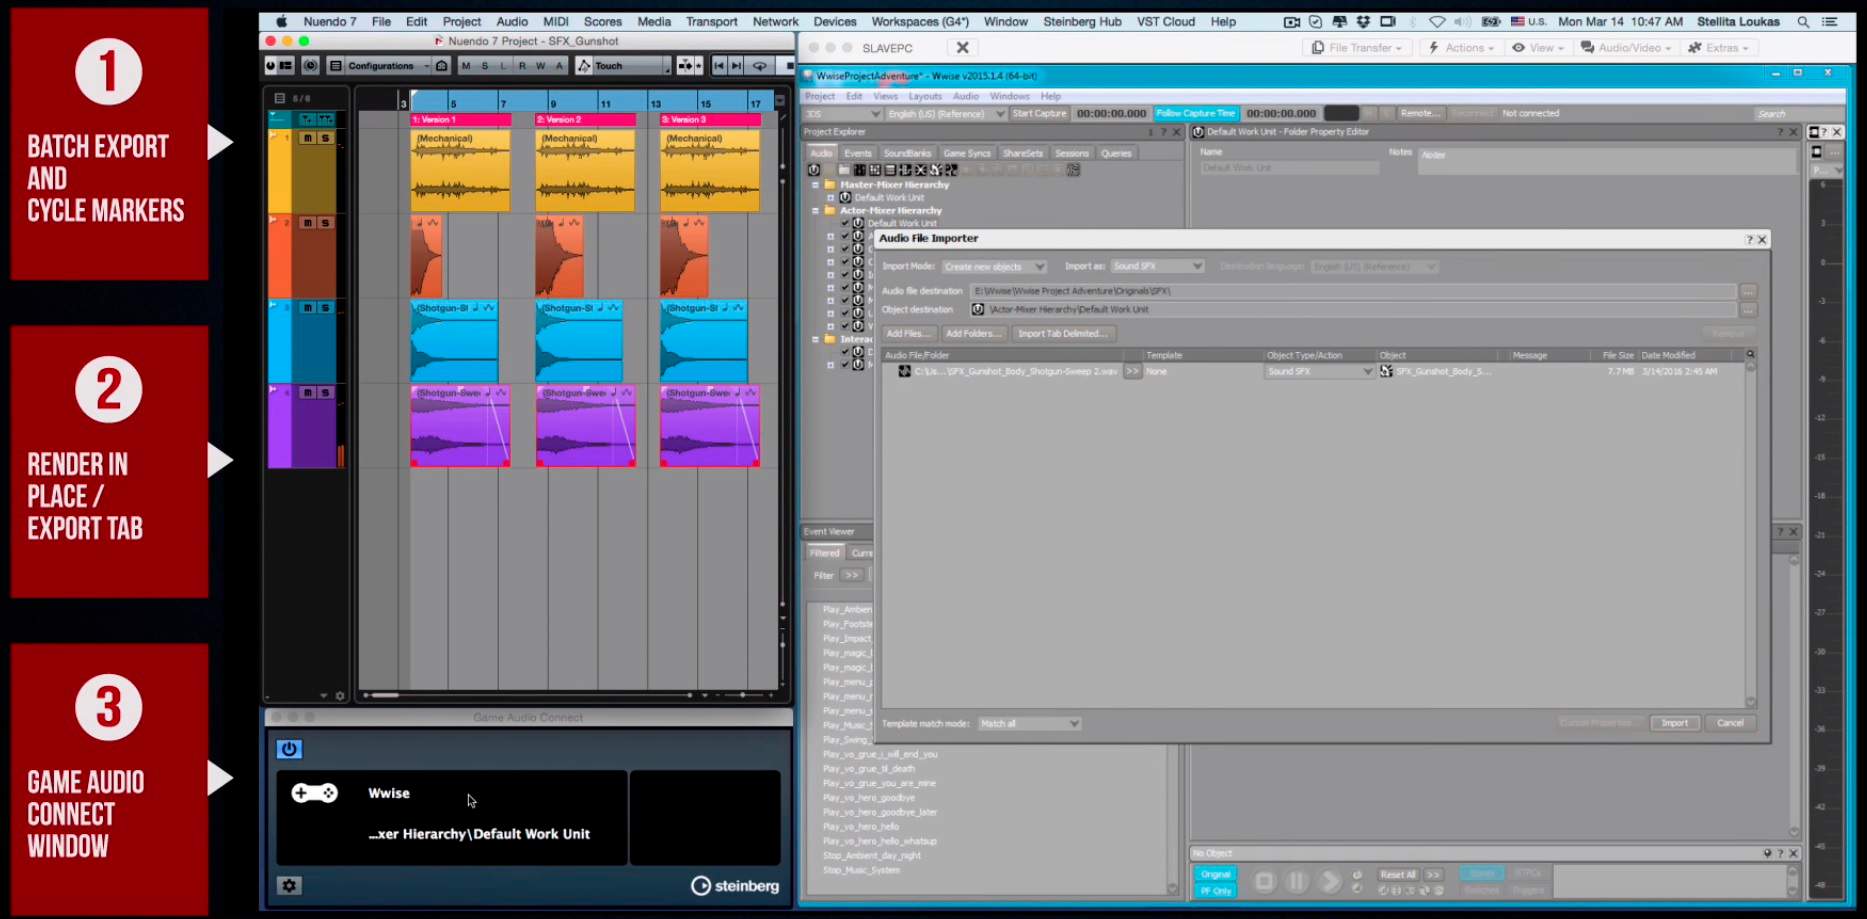The image size is (1867, 919).
Task: Open the Configurations dropdown in Nuendo
Action: (x=389, y=66)
